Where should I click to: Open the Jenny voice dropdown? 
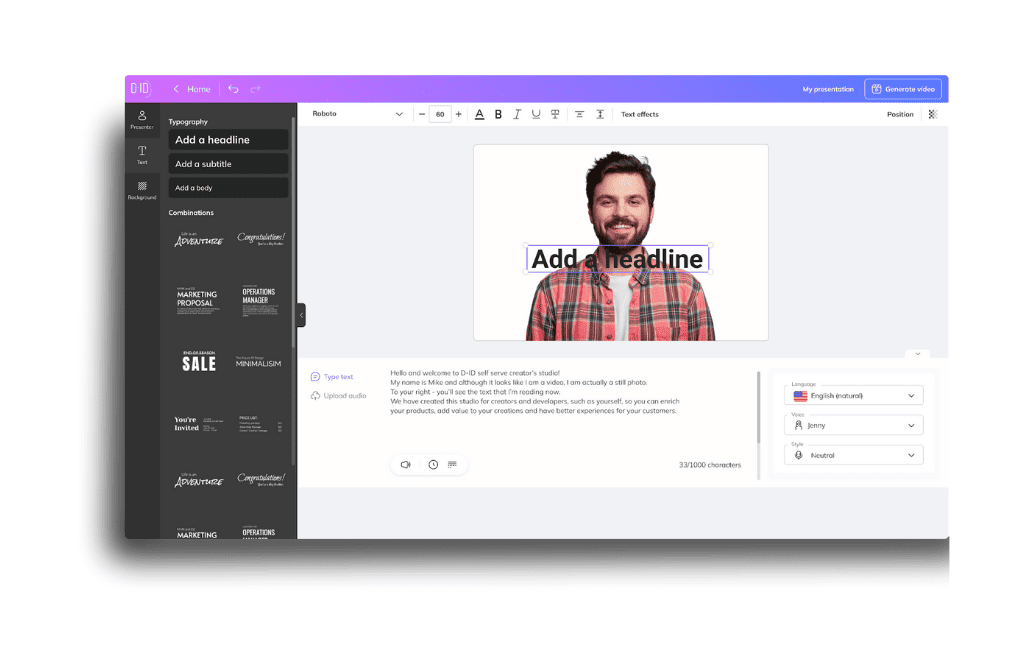point(854,426)
